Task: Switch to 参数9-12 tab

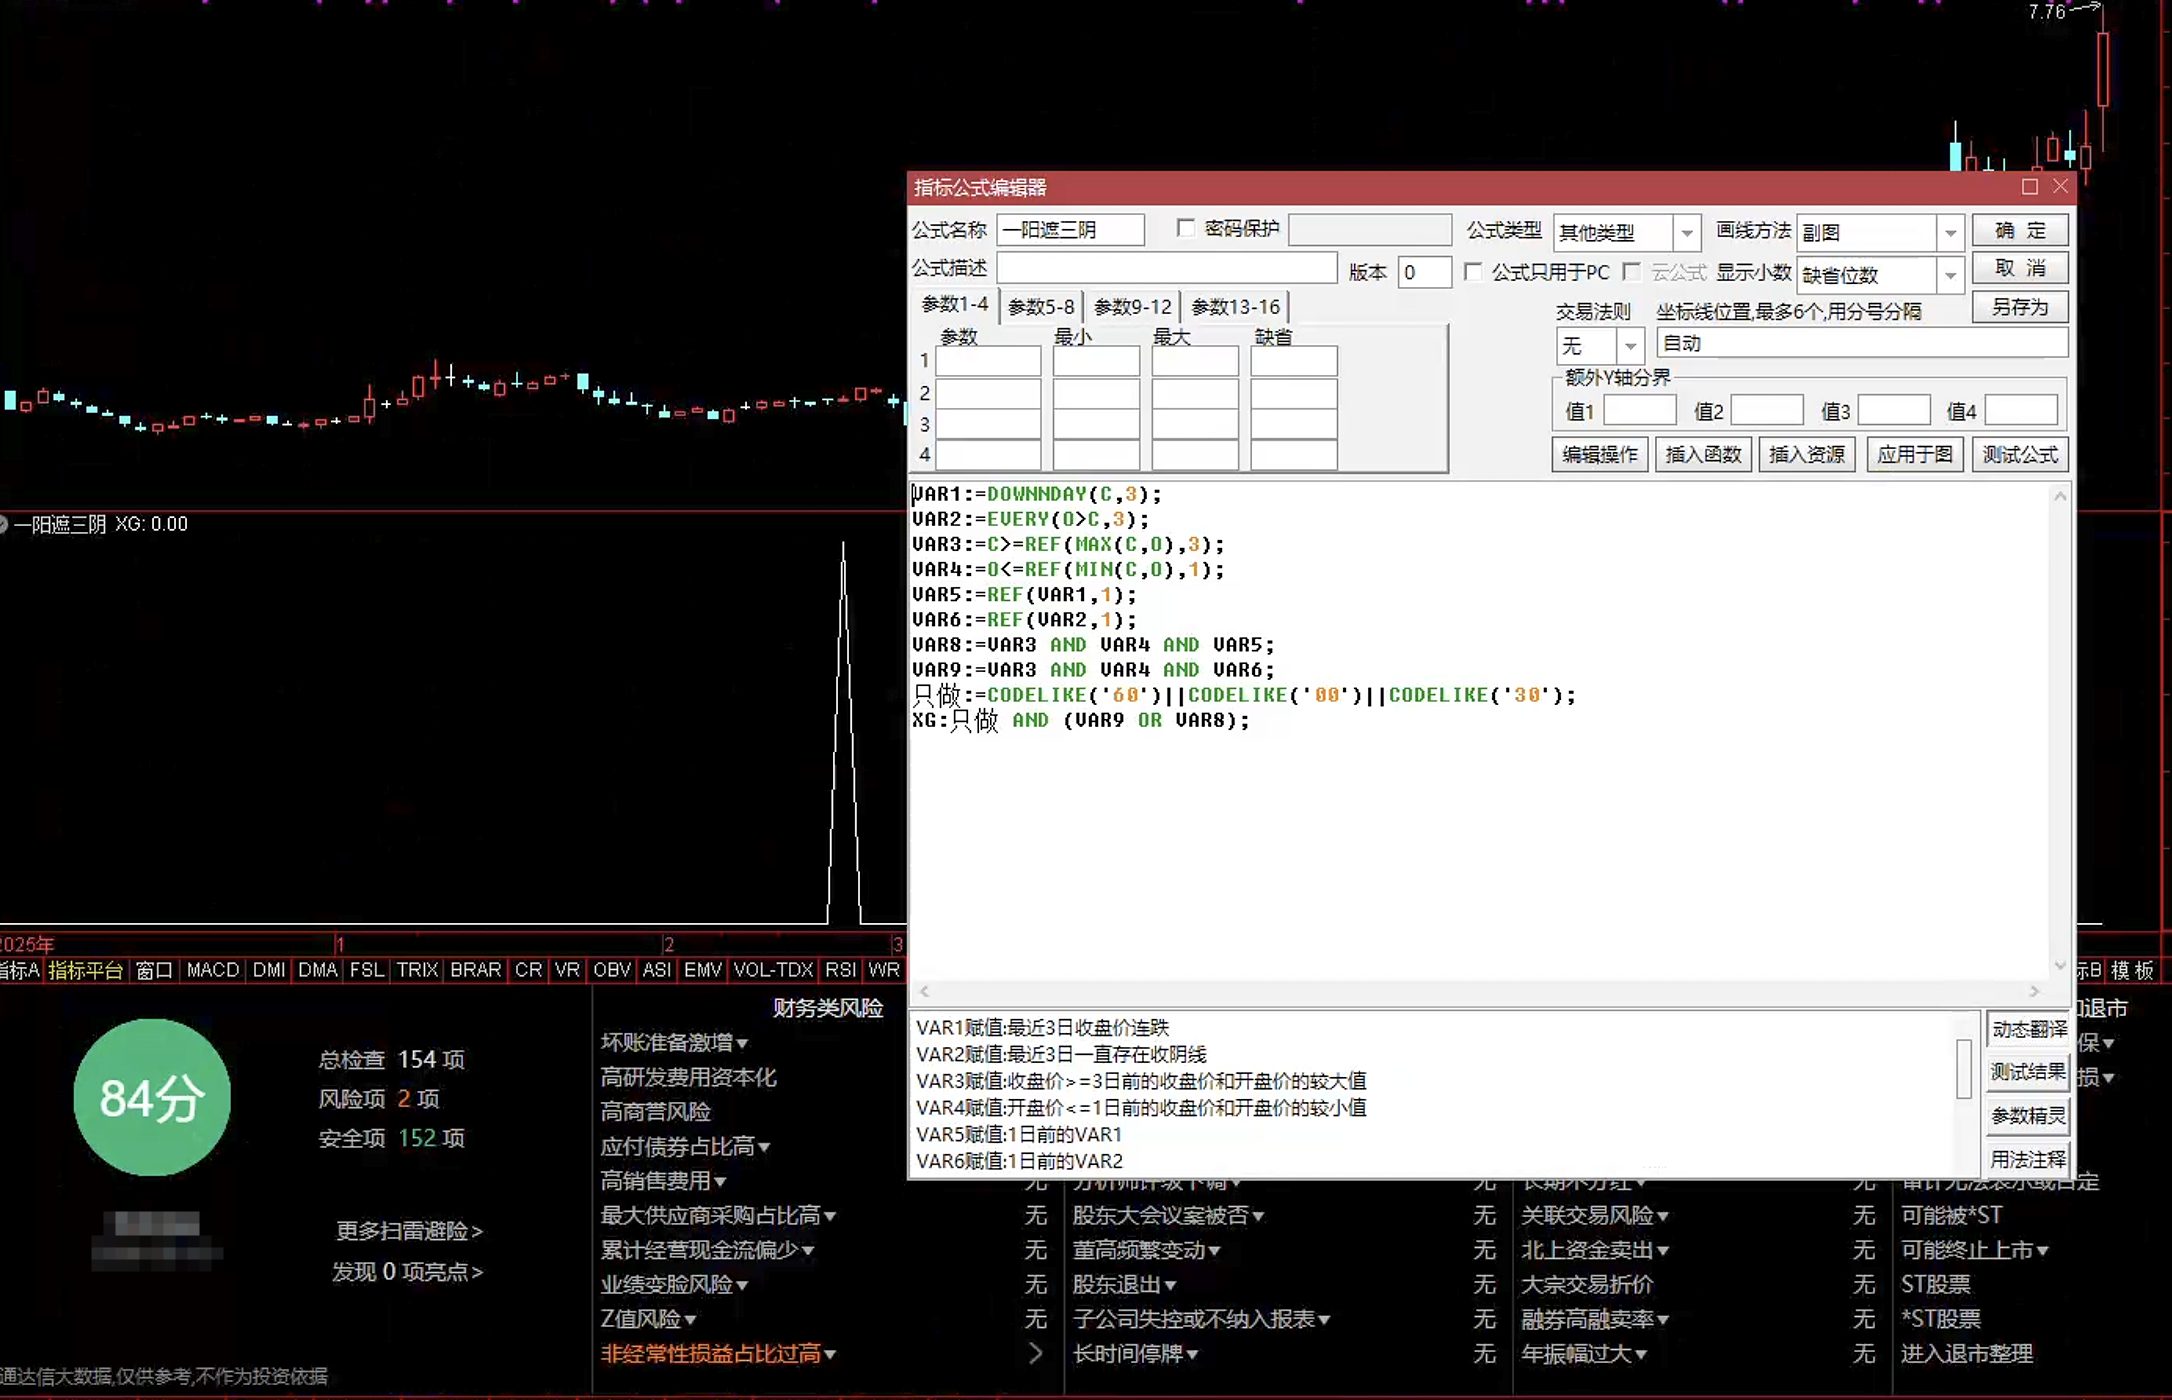Action: point(1132,307)
